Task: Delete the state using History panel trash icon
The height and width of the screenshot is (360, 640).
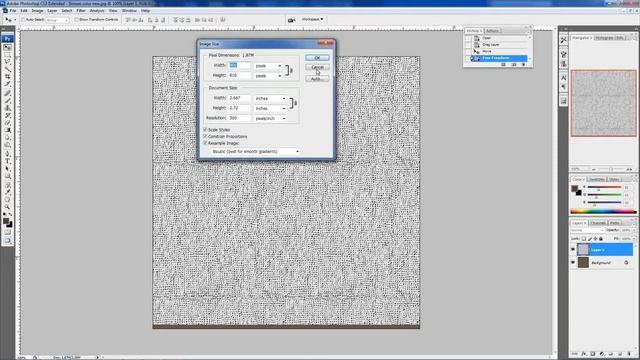Action: (x=524, y=64)
